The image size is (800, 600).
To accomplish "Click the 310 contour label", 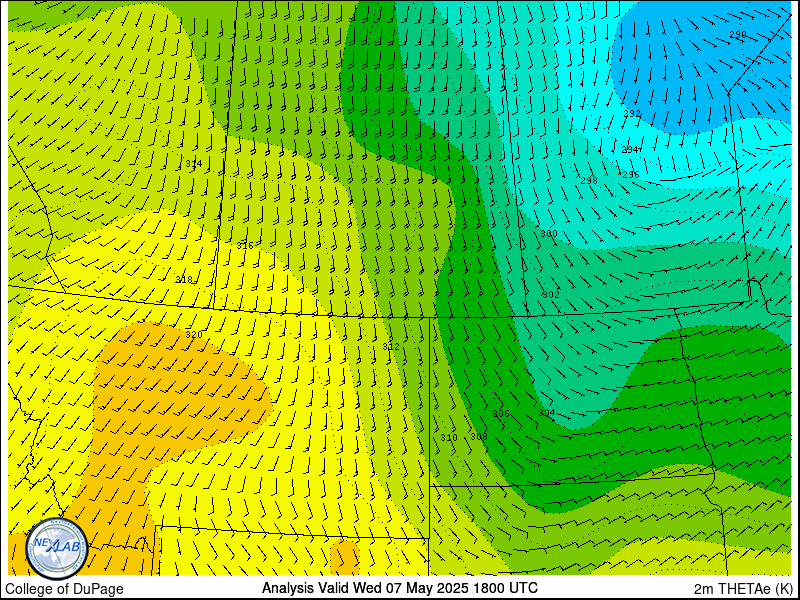I will tap(449, 437).
